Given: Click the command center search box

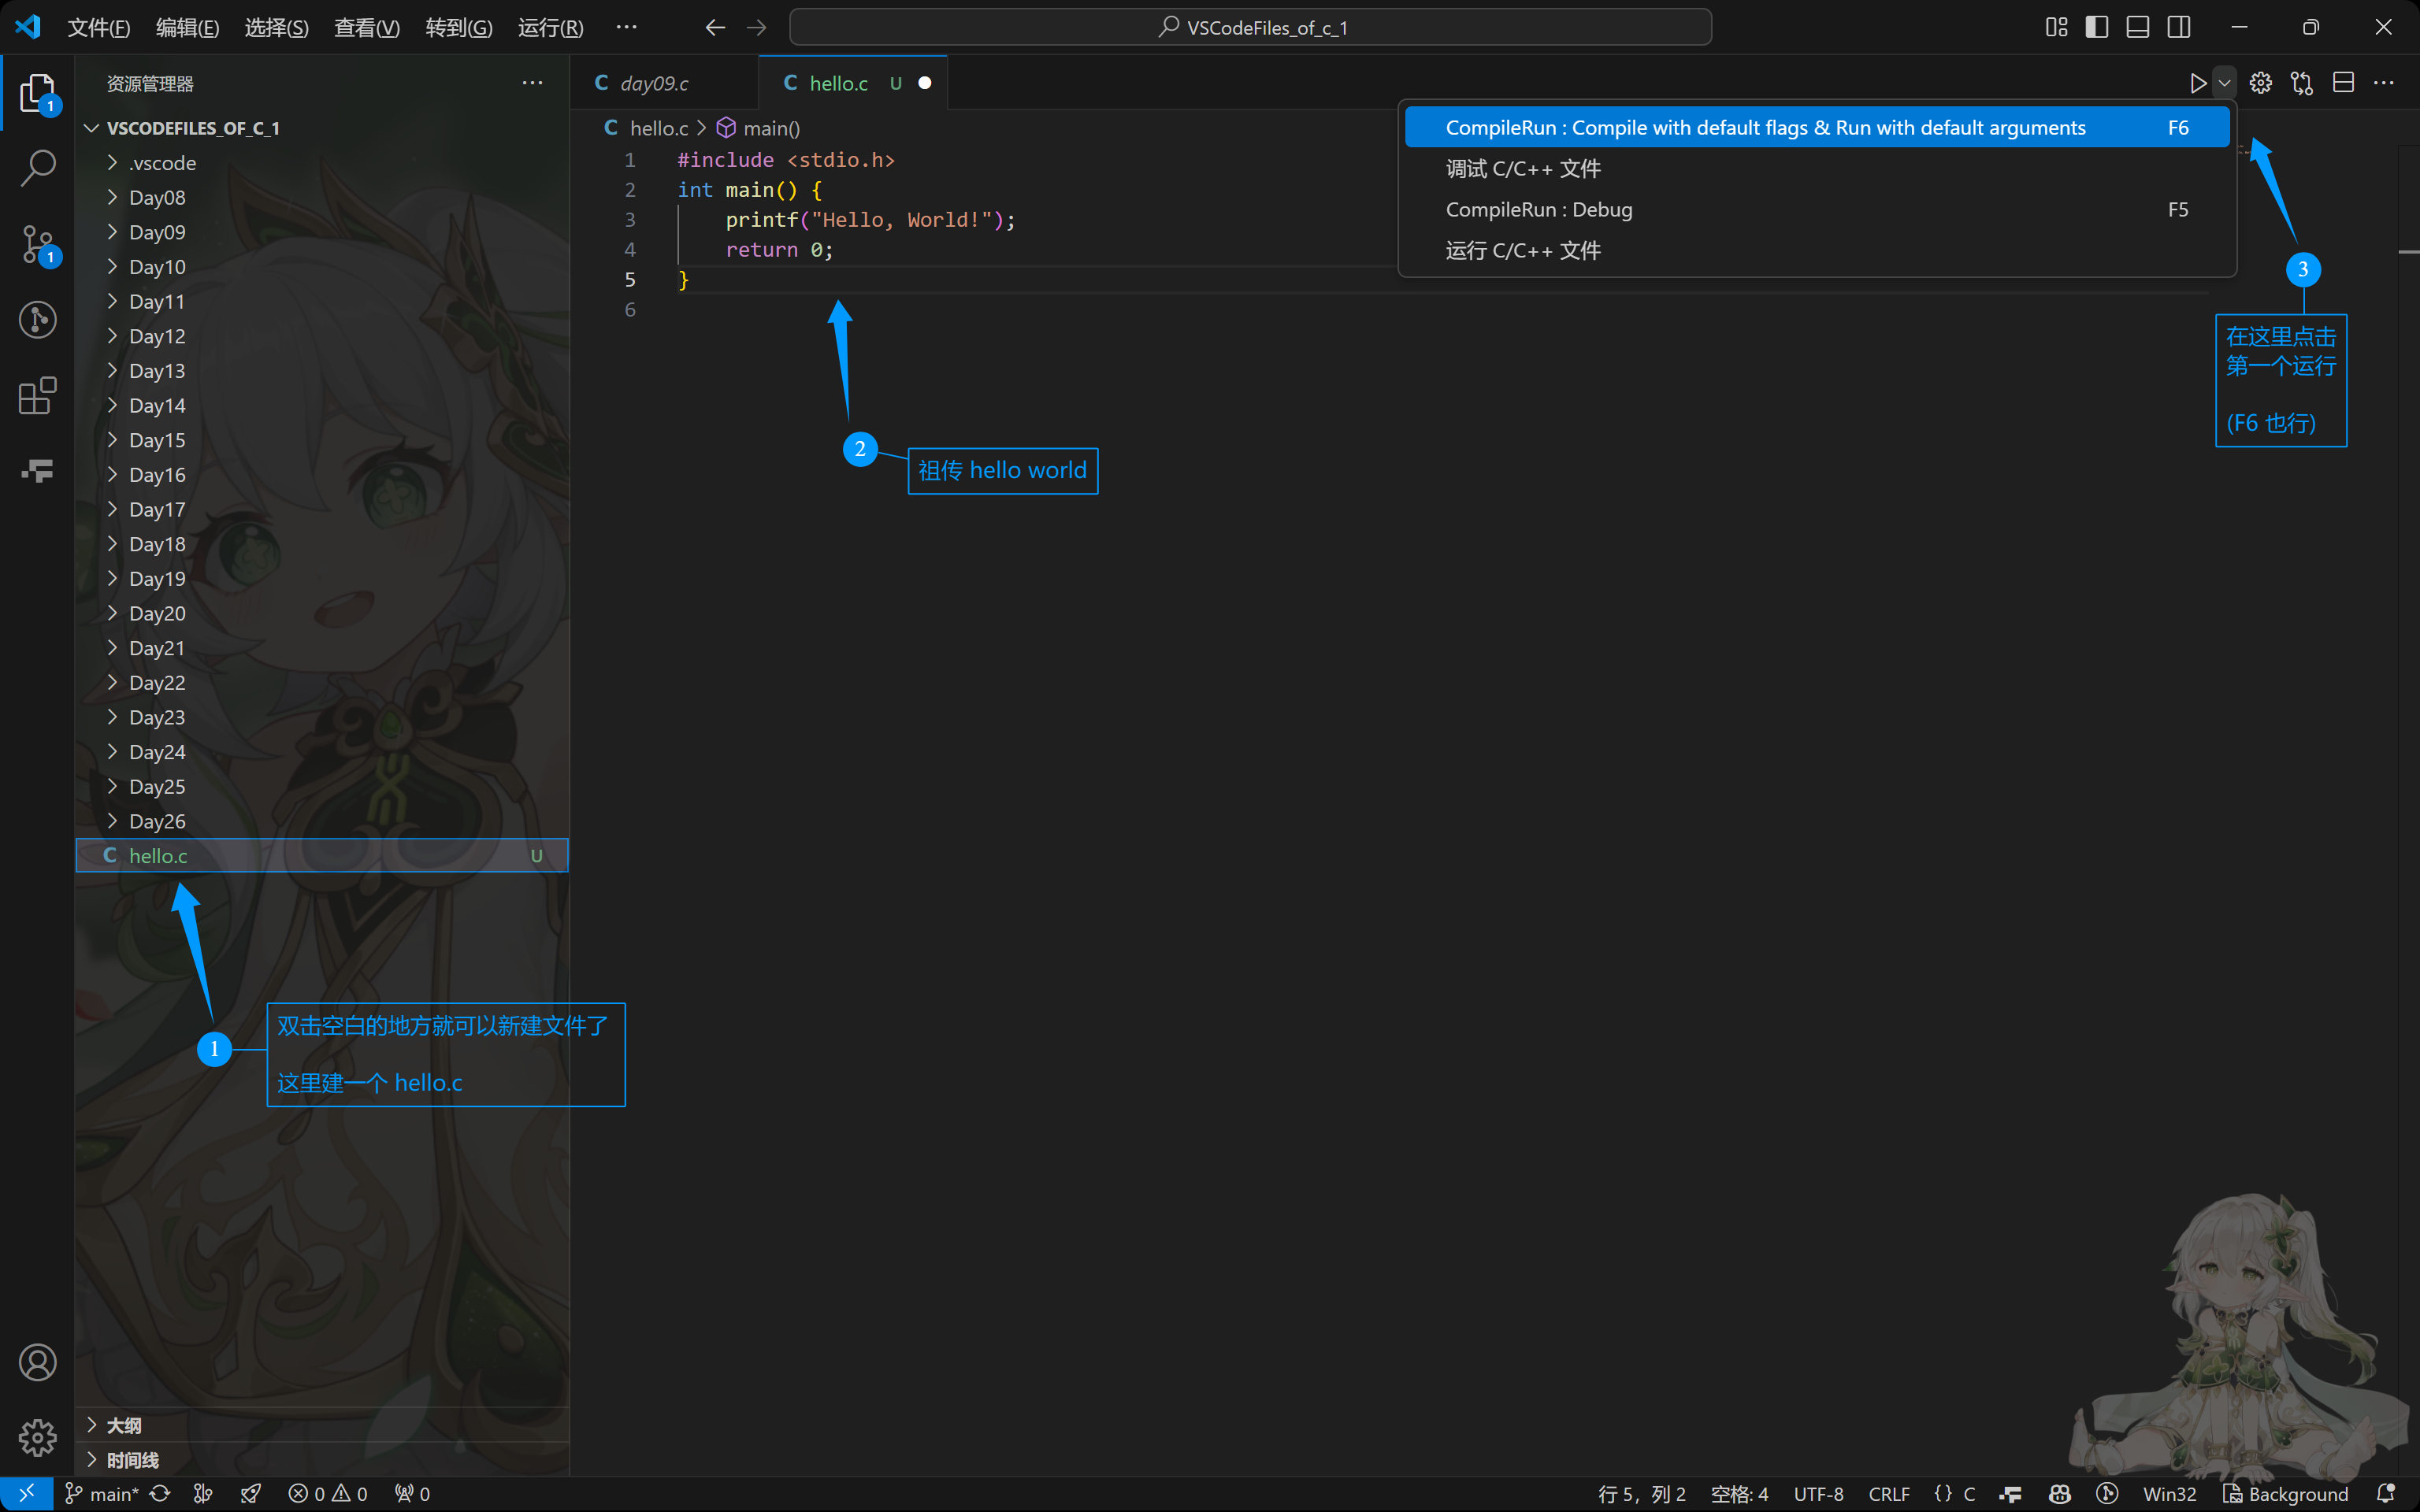Looking at the screenshot, I should 1250,28.
